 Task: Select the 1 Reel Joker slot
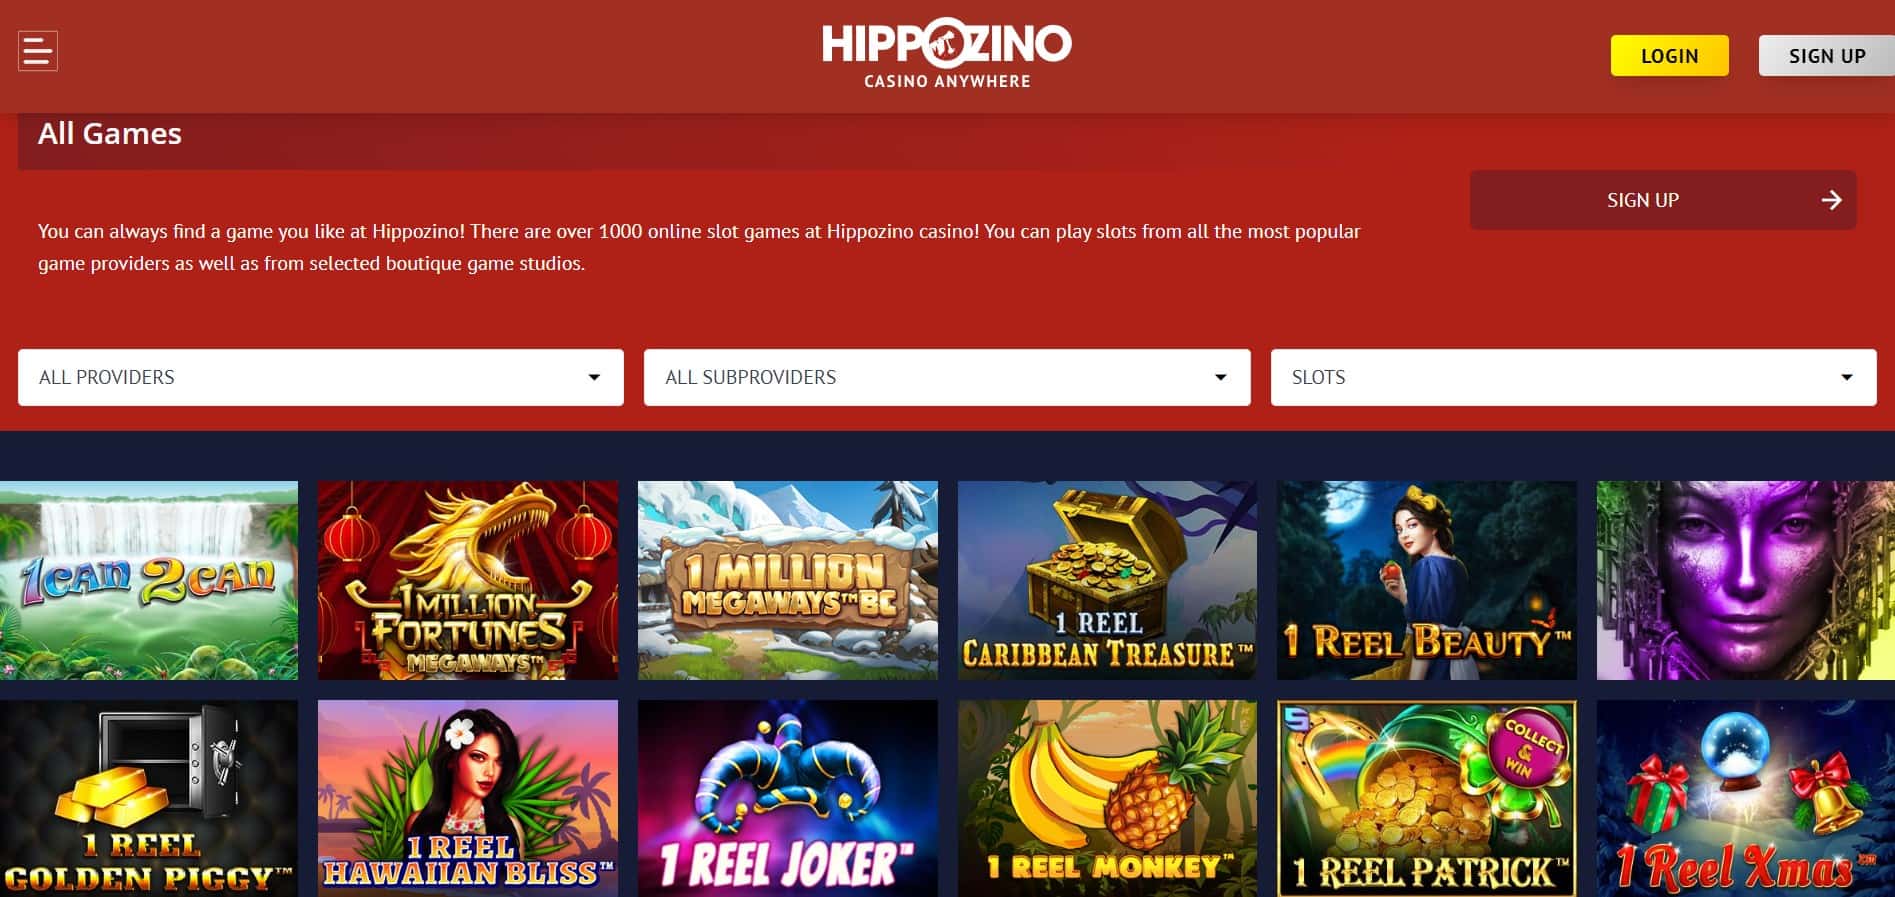pyautogui.click(x=788, y=798)
